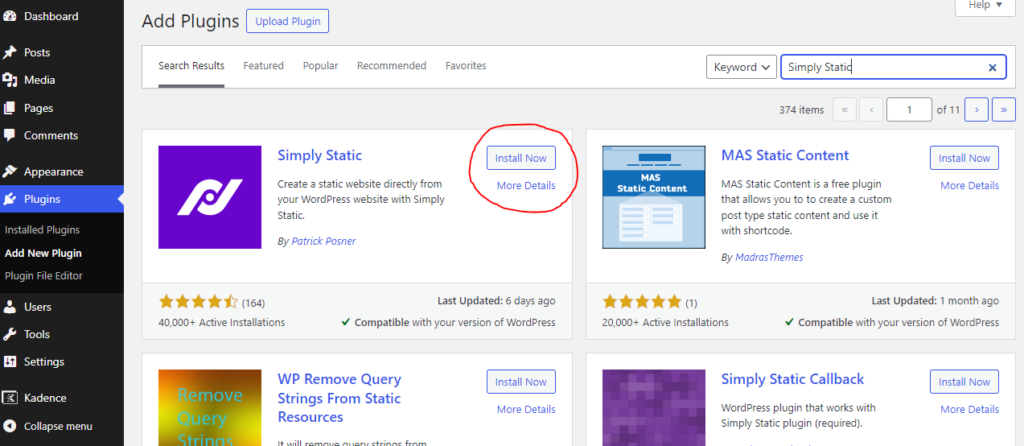1024x446 pixels.
Task: Open More Details for WP Remove Query Strings
Action: [x=526, y=409]
